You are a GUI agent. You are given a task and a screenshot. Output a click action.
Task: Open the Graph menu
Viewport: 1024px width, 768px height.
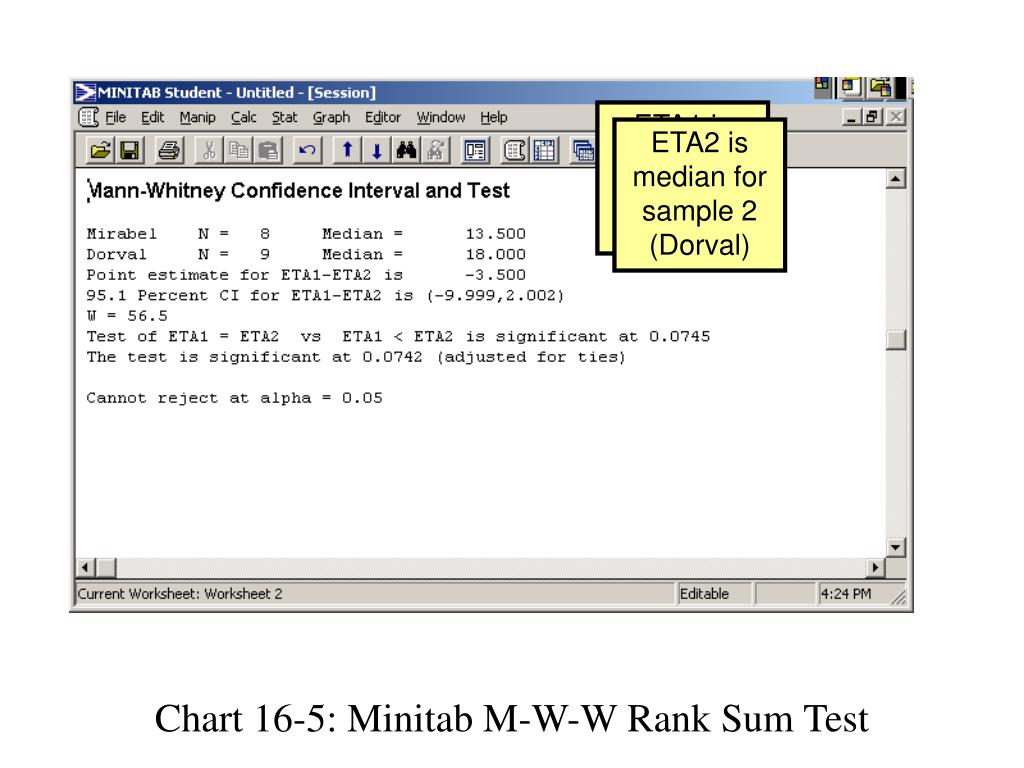(331, 118)
